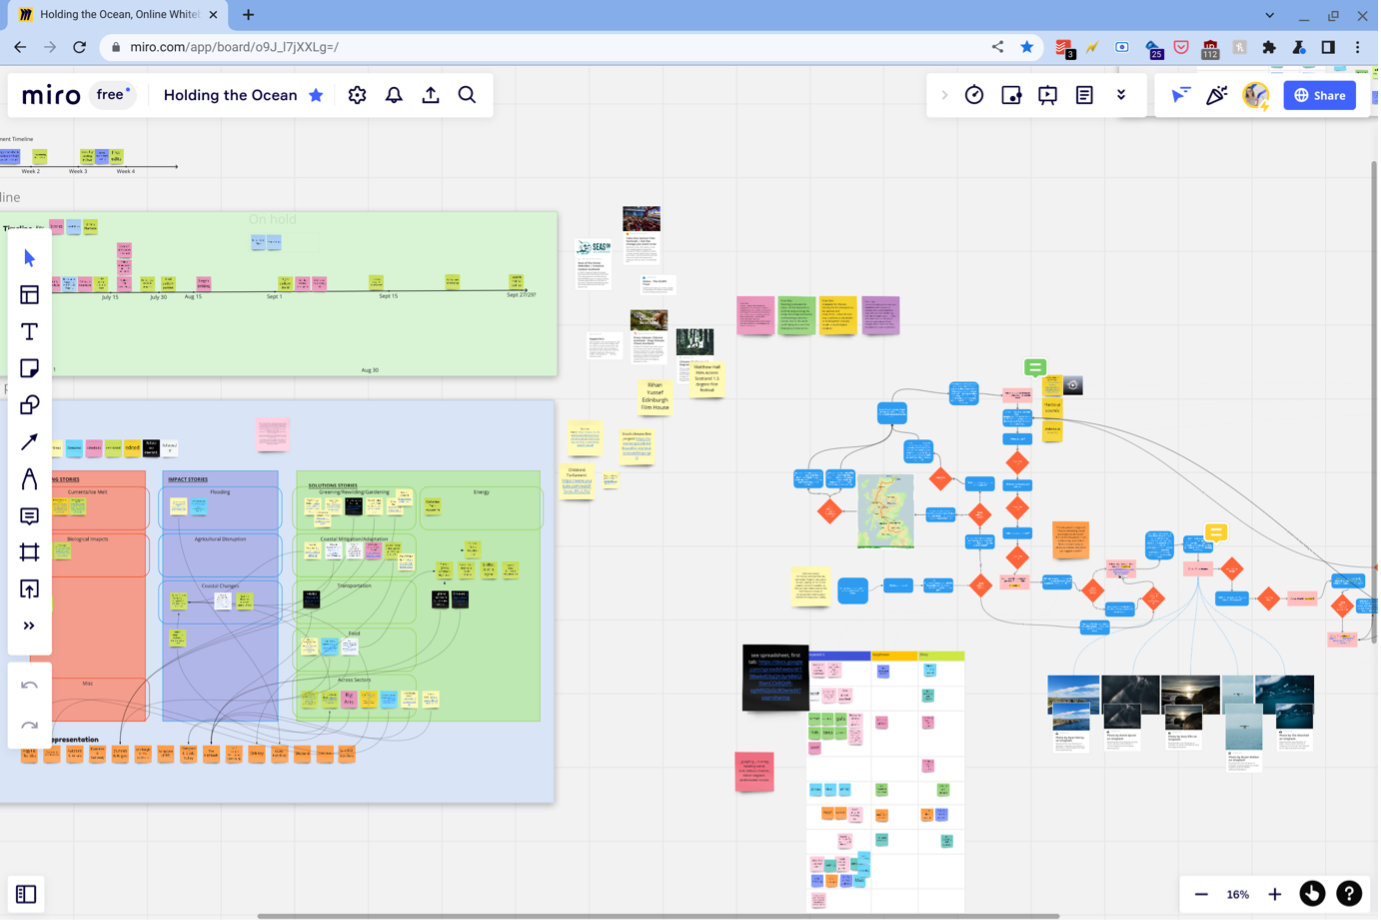Toggle hide collaborators' cursors
The height and width of the screenshot is (922, 1381).
(x=1181, y=95)
